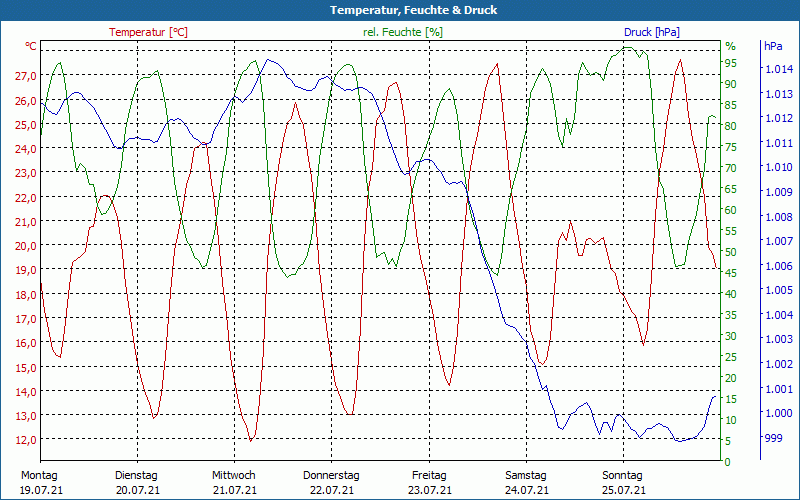Click the 999 pressure axis value

(x=774, y=438)
